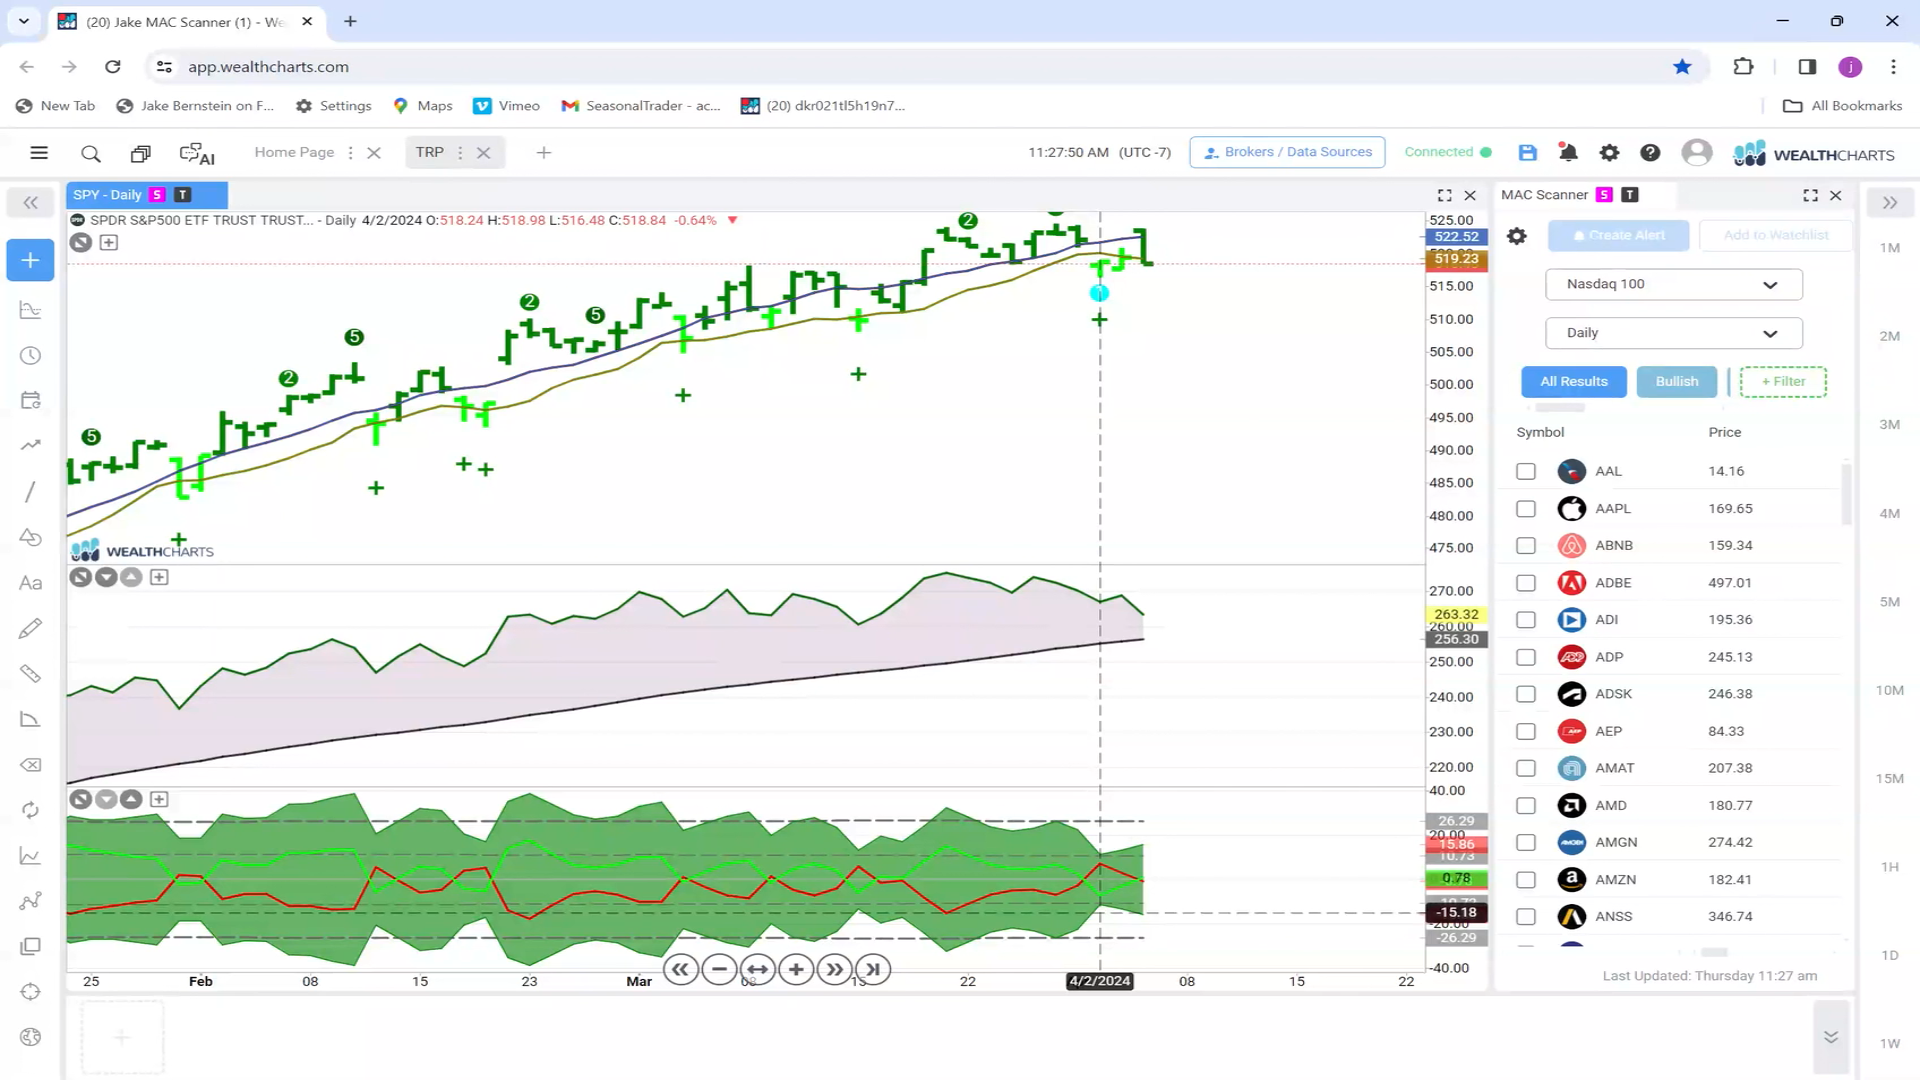Screen dimensions: 1920x1080
Task: Open the symbol search magnifier
Action: click(91, 153)
